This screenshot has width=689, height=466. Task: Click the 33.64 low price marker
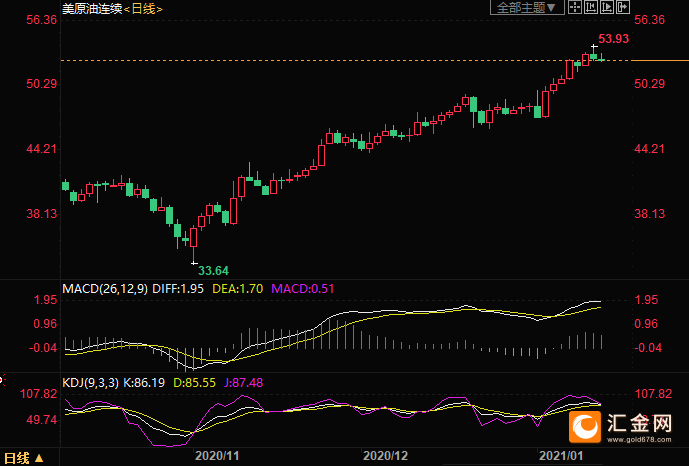pyautogui.click(x=214, y=271)
